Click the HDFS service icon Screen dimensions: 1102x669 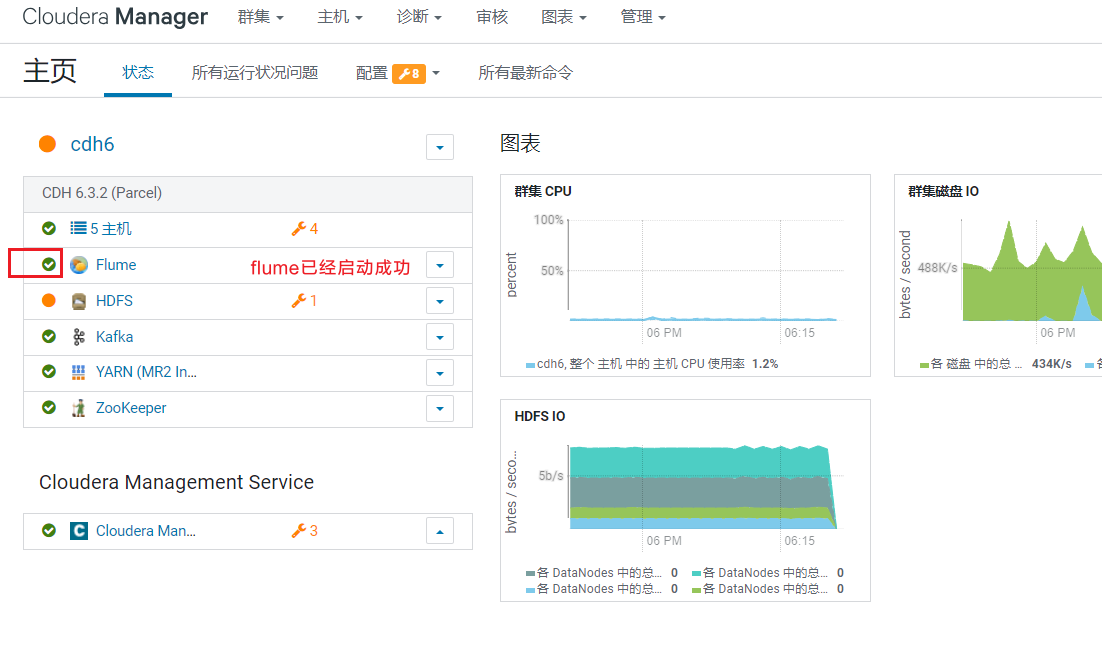pyautogui.click(x=79, y=301)
